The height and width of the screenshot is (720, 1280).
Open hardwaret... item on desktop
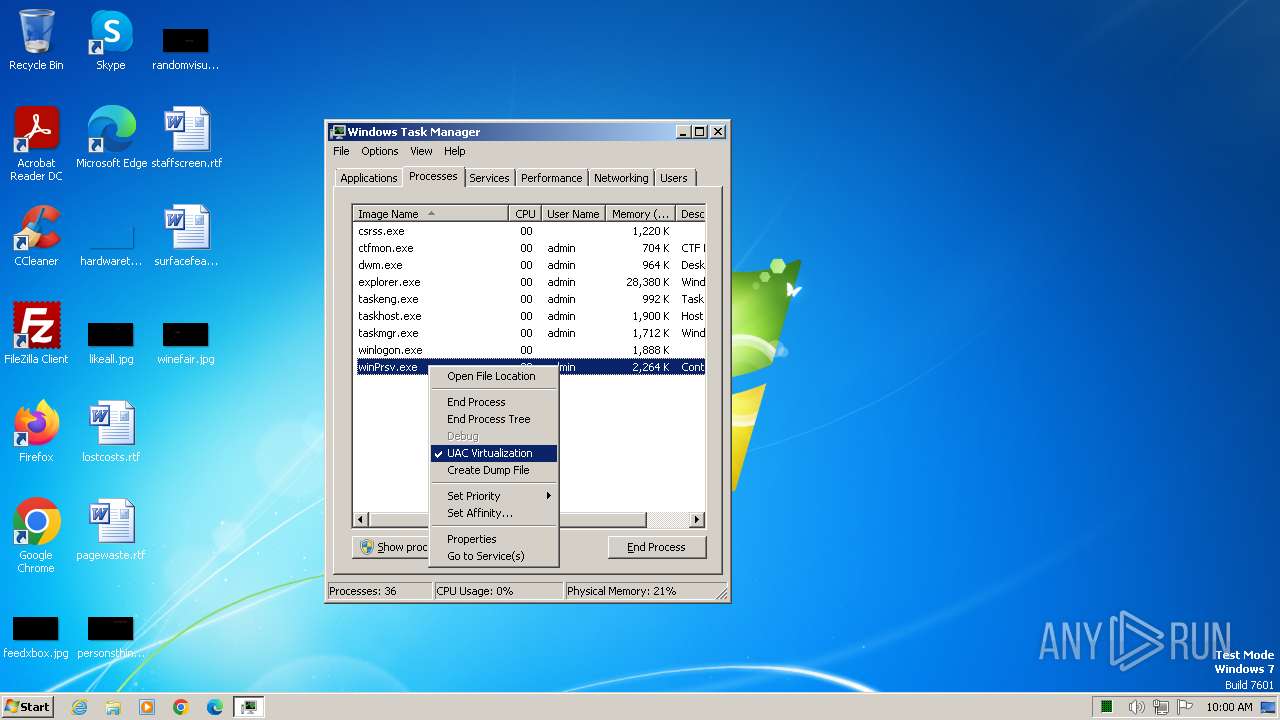[111, 244]
